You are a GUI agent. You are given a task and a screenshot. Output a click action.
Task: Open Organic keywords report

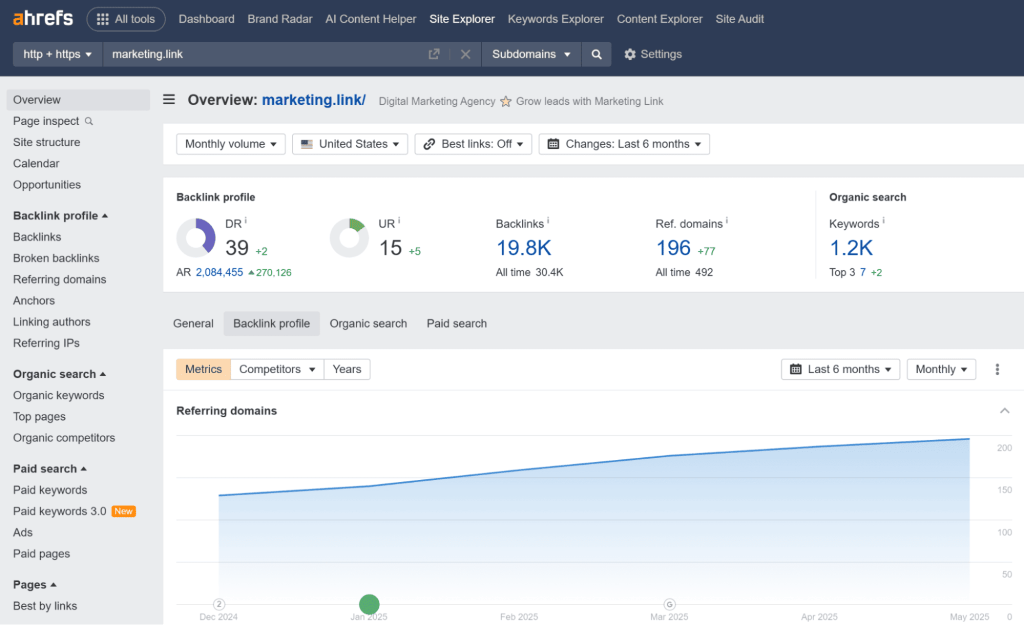[59, 395]
